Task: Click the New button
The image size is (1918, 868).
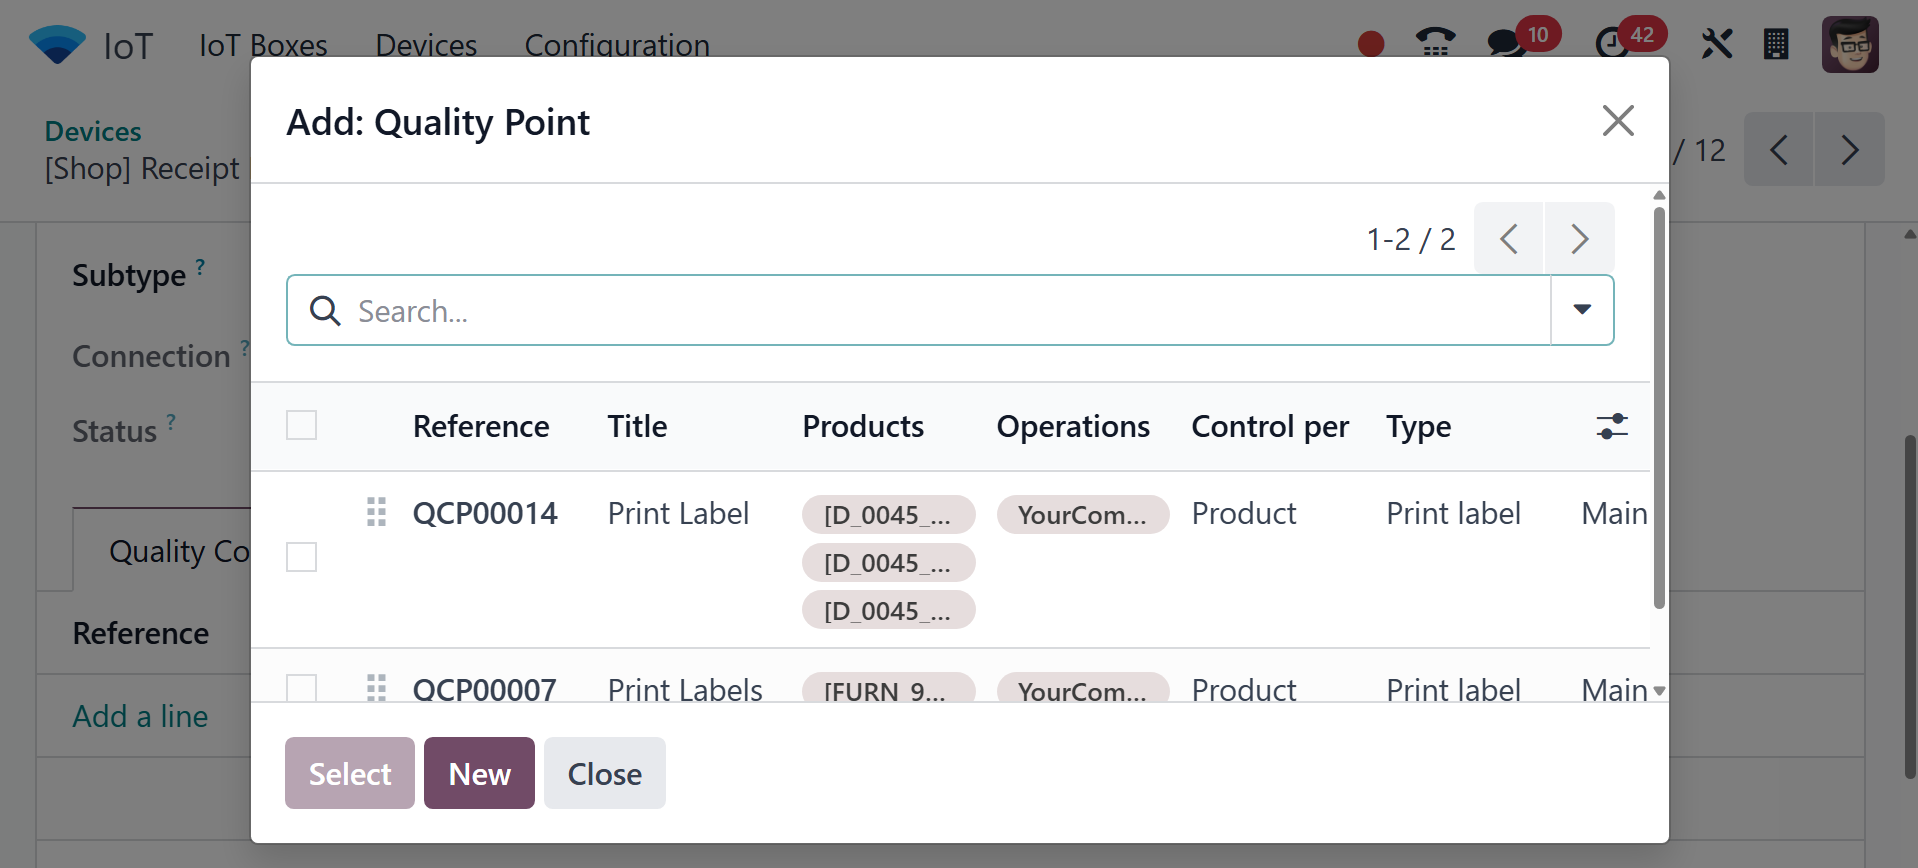Action: pos(479,773)
